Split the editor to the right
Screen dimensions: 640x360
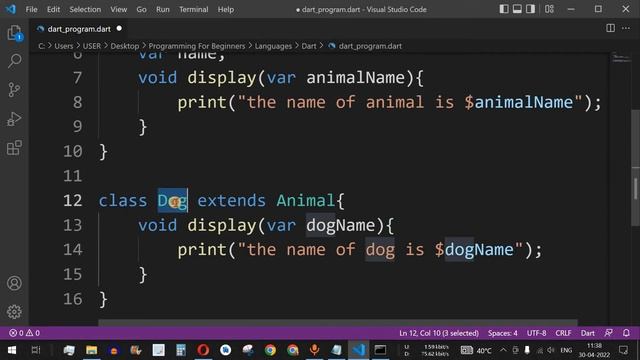tap(610, 28)
